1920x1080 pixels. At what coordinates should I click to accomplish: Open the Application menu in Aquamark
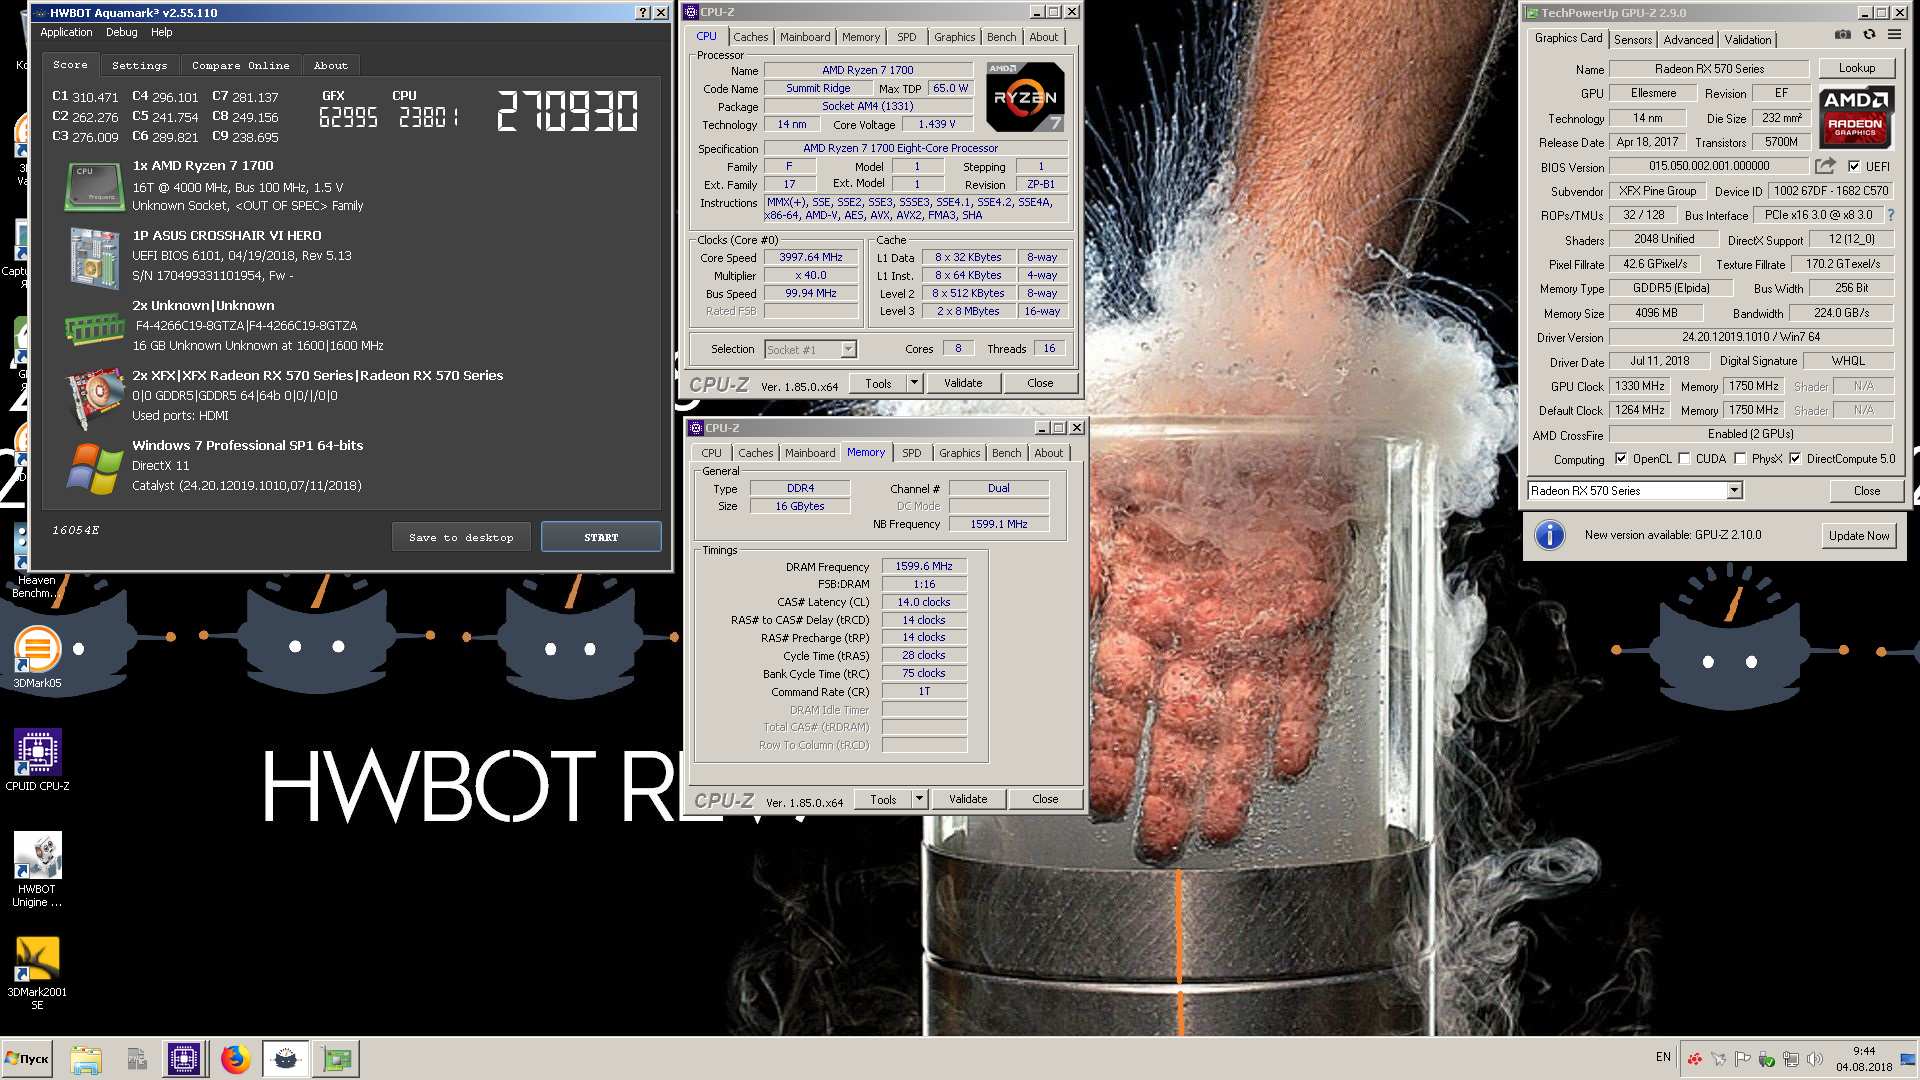coord(66,32)
